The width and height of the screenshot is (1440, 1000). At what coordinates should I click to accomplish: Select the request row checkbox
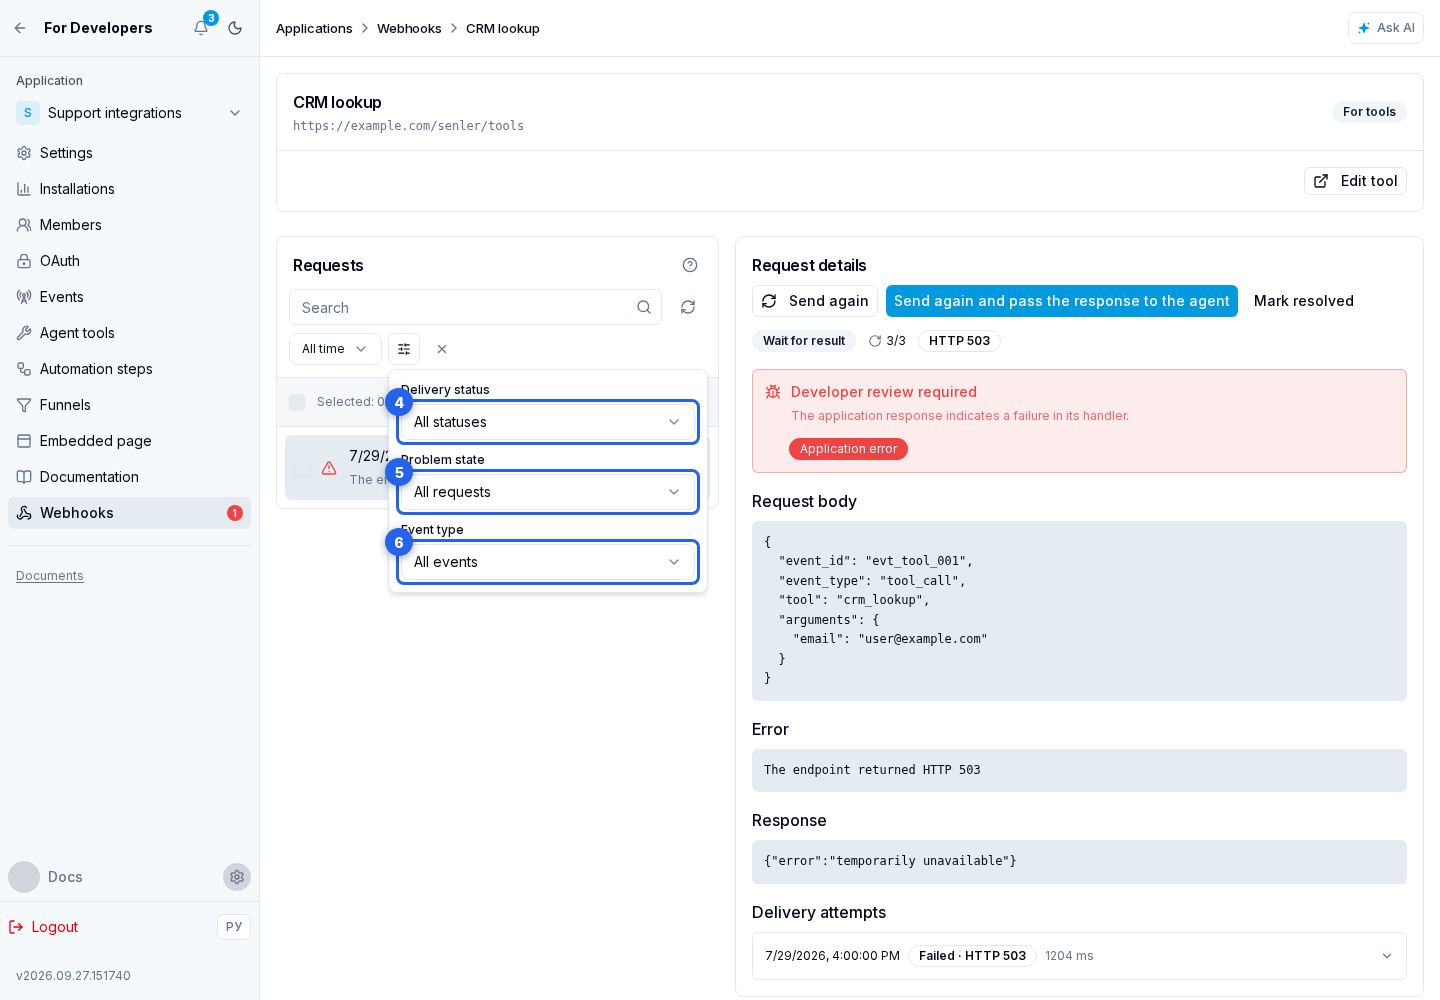point(301,468)
